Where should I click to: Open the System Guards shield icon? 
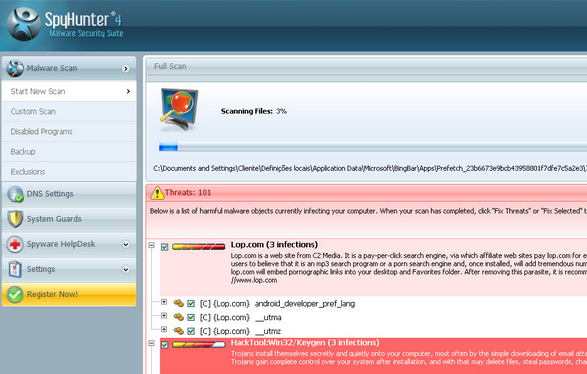[15, 219]
